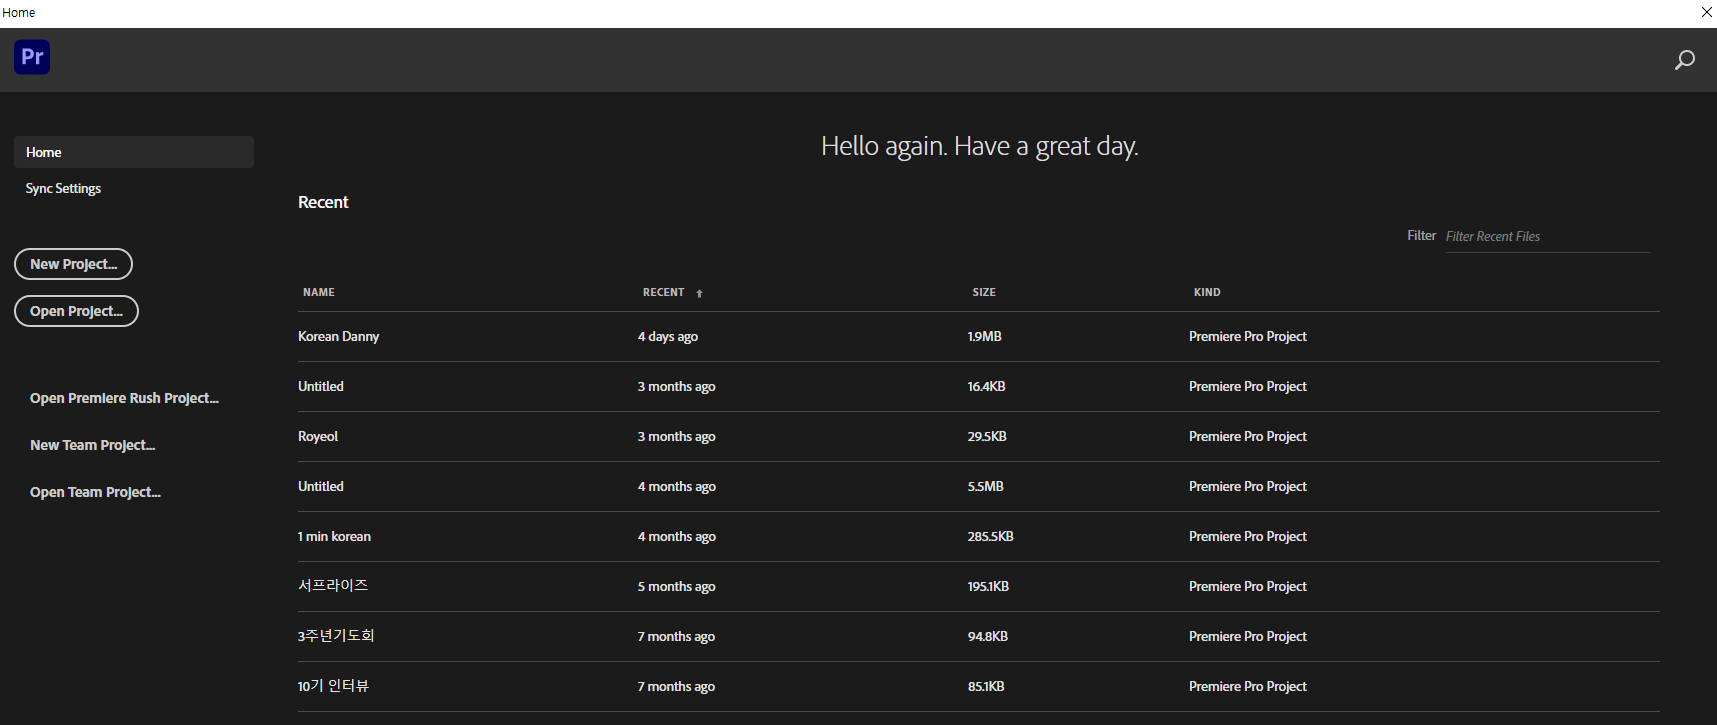This screenshot has width=1717, height=725.
Task: Close the Home window
Action: (x=1706, y=12)
